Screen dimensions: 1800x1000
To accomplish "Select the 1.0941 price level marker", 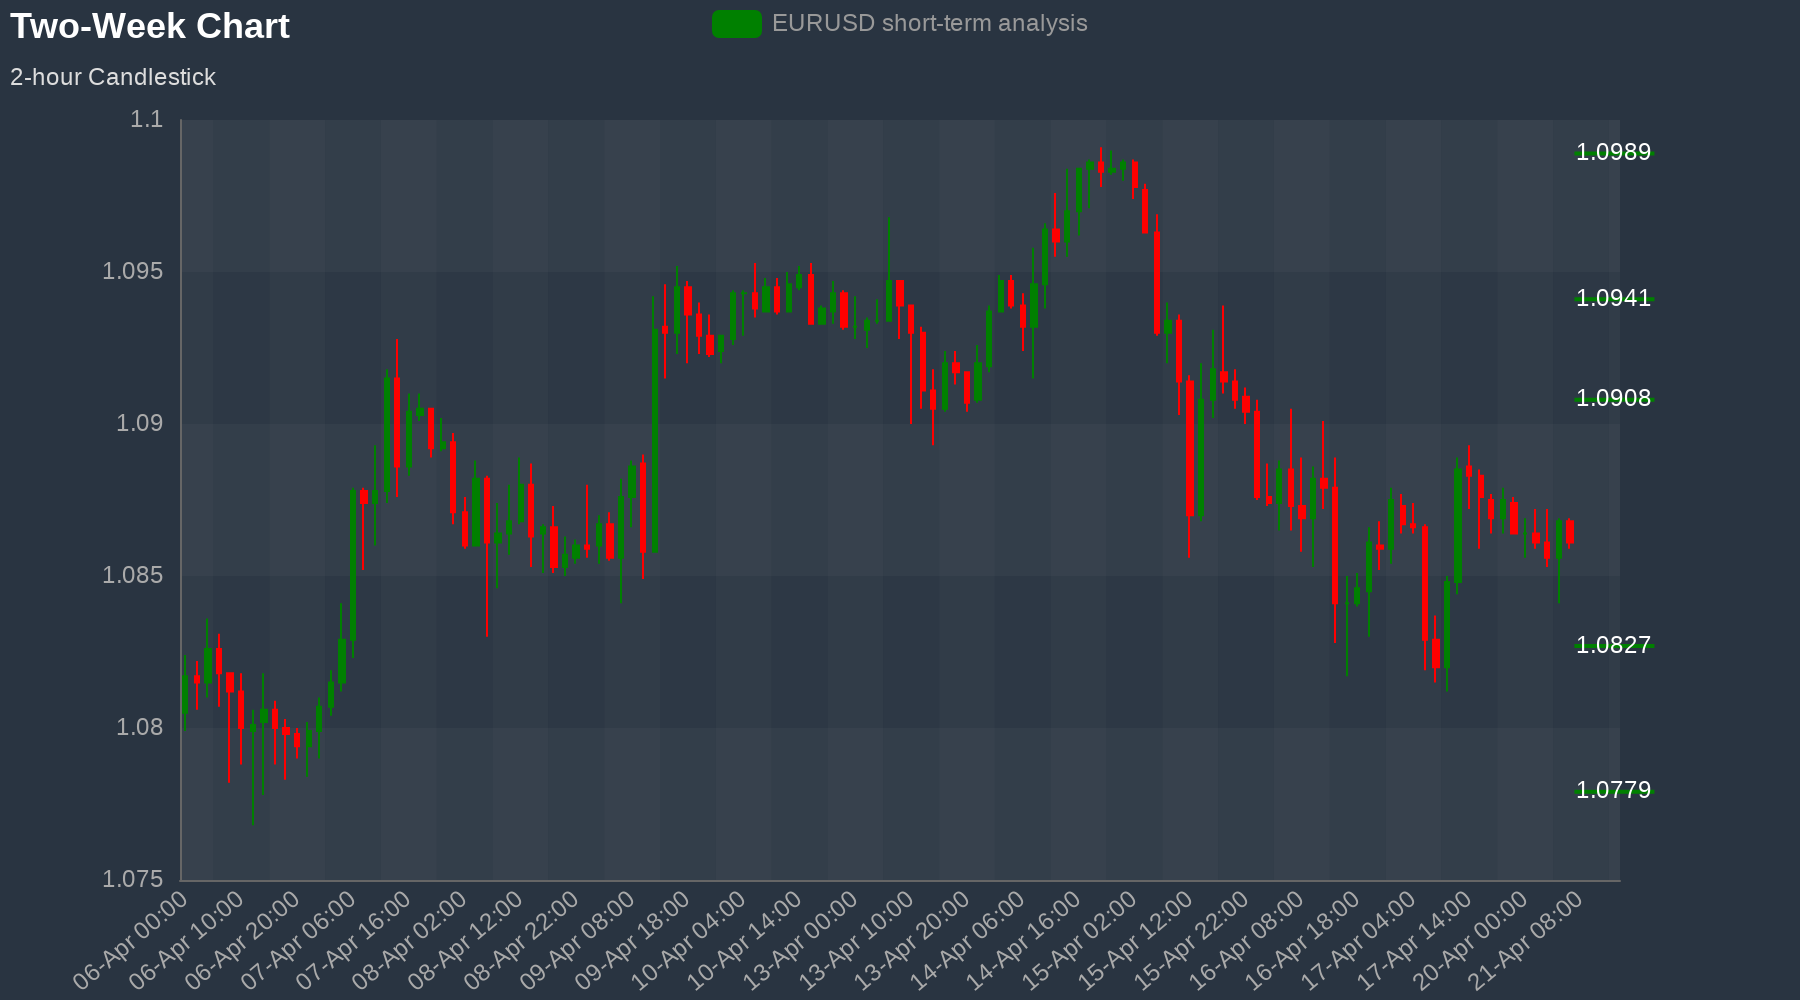I will 1613,298.
